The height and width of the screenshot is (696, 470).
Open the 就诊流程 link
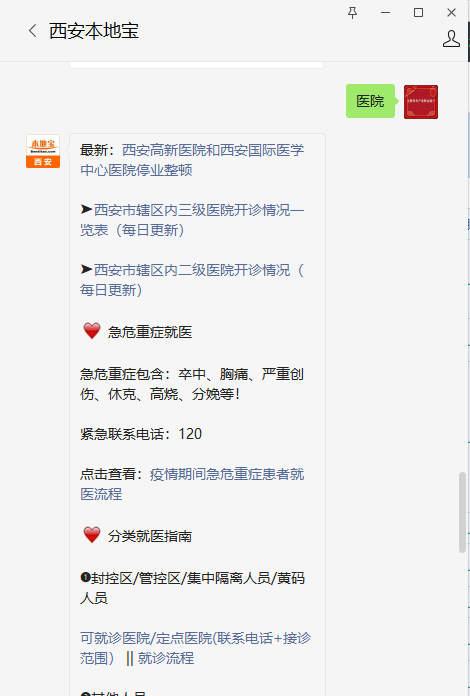166,658
